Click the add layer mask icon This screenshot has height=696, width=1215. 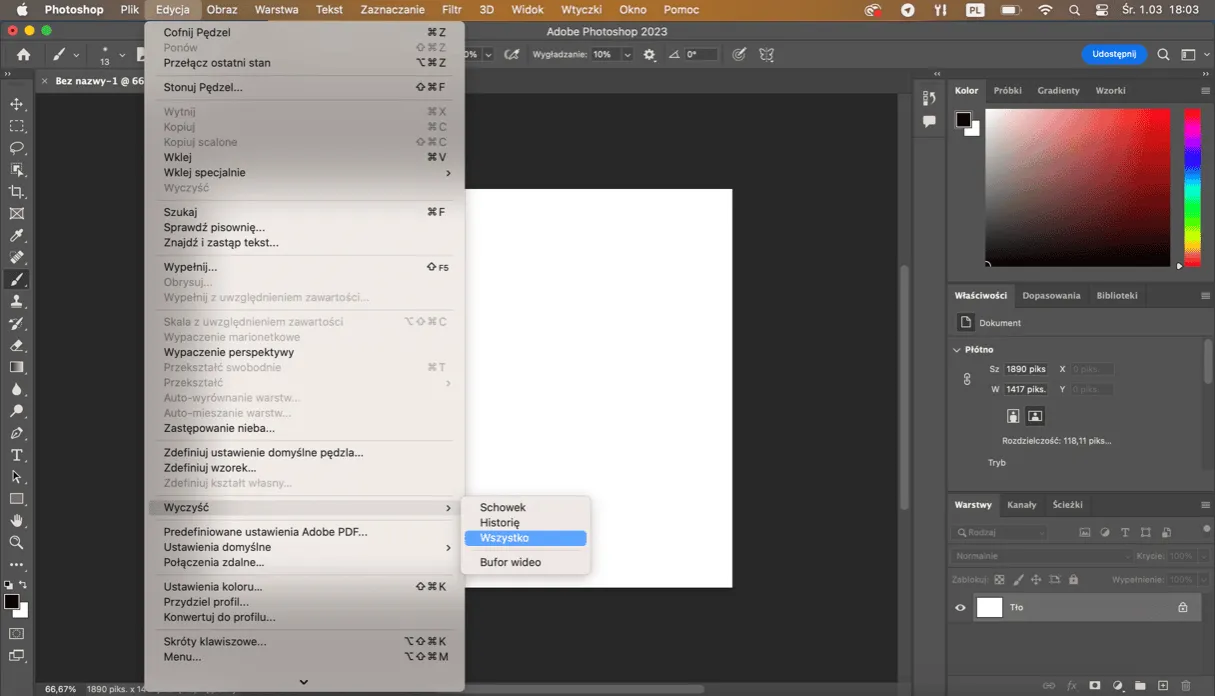1095,686
